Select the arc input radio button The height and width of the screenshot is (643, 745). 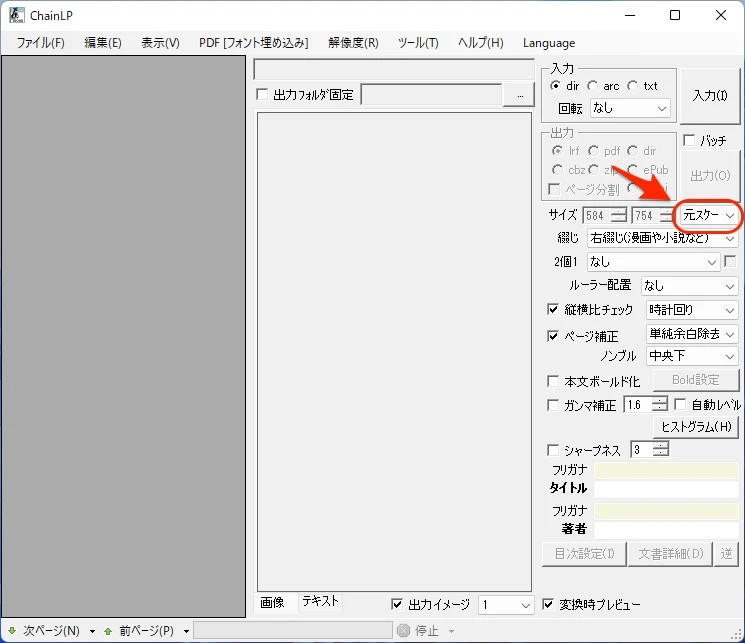click(592, 86)
